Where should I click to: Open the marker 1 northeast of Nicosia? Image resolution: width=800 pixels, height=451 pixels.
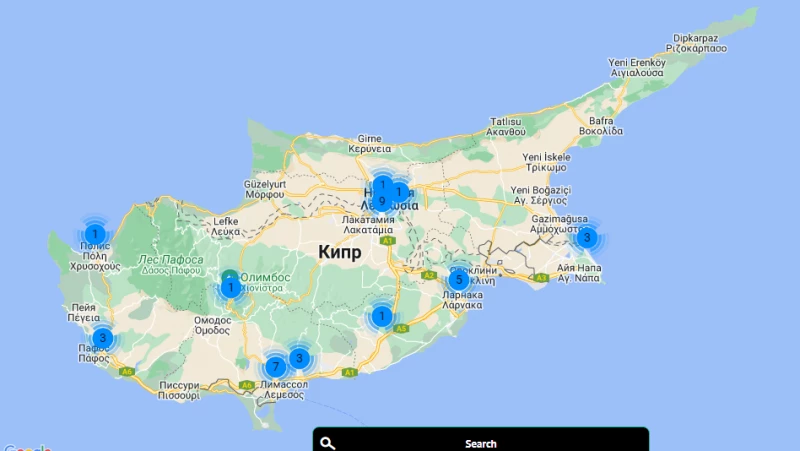[399, 192]
